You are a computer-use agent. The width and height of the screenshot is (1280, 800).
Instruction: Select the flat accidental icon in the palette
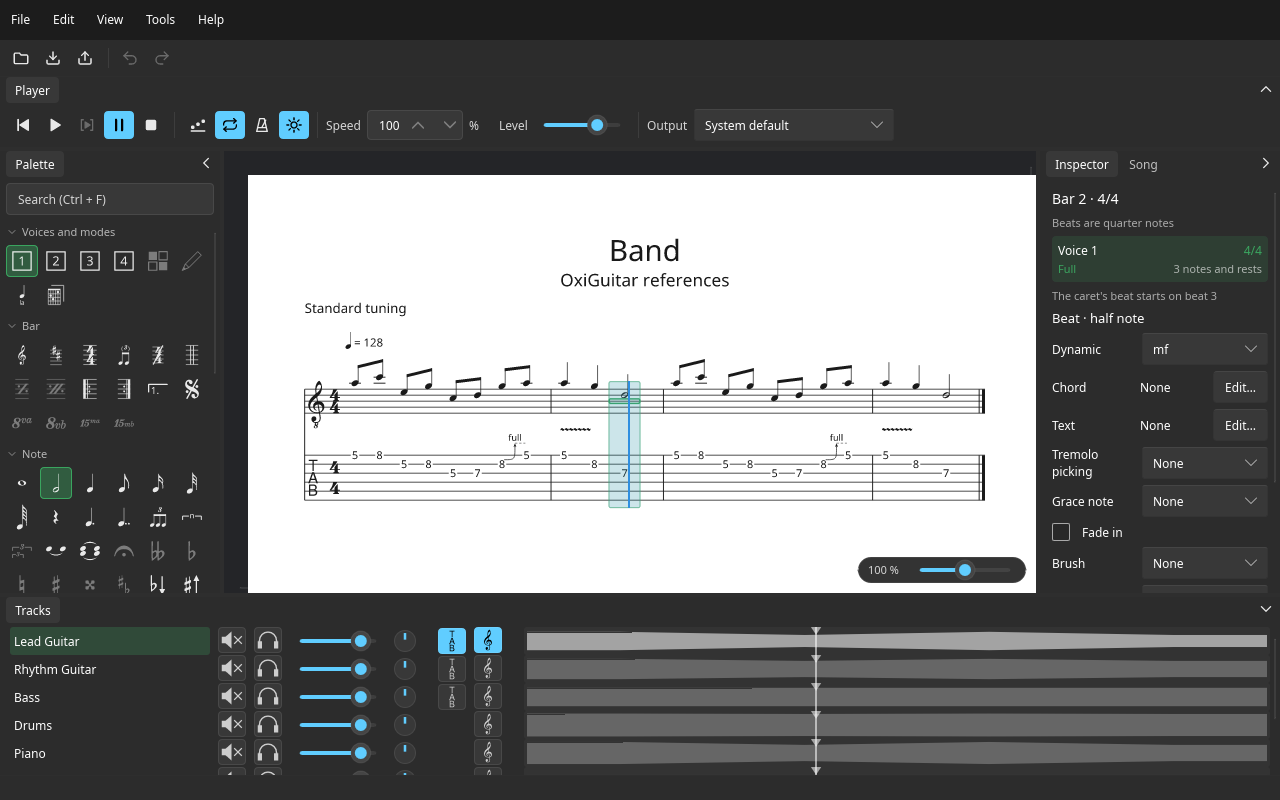pyautogui.click(x=192, y=551)
